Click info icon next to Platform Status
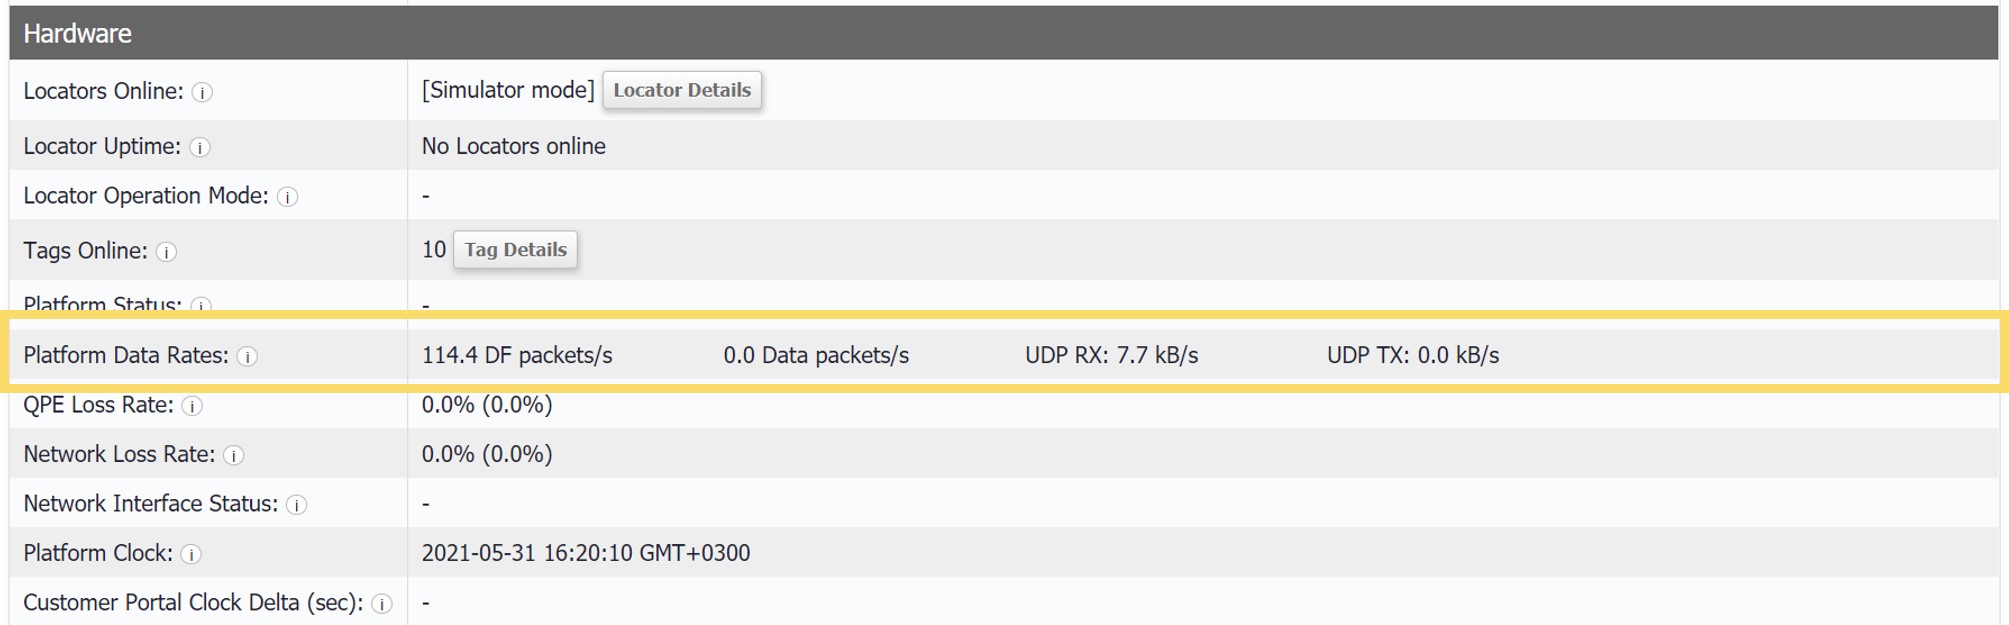Screen dimensions: 2009x625 click(201, 305)
